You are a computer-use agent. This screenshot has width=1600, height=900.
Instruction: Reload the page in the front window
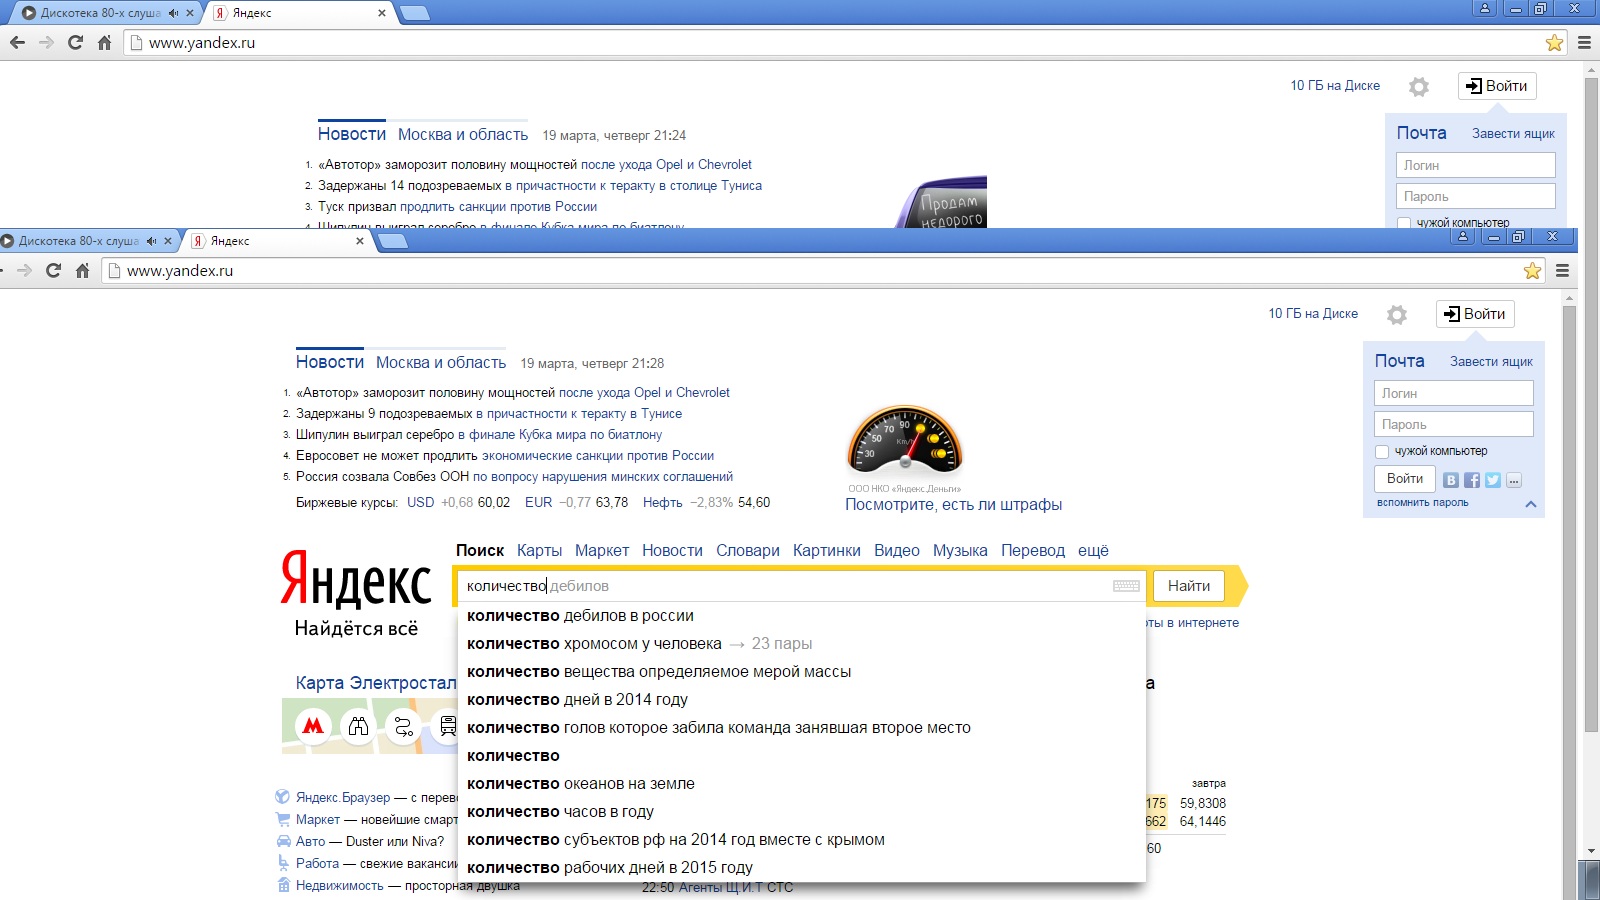pyautogui.click(x=53, y=270)
